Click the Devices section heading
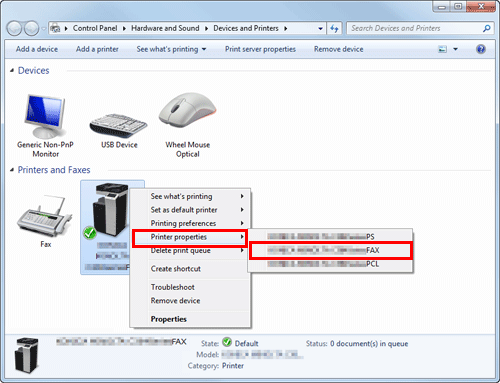This screenshot has width=500, height=383. tap(33, 71)
